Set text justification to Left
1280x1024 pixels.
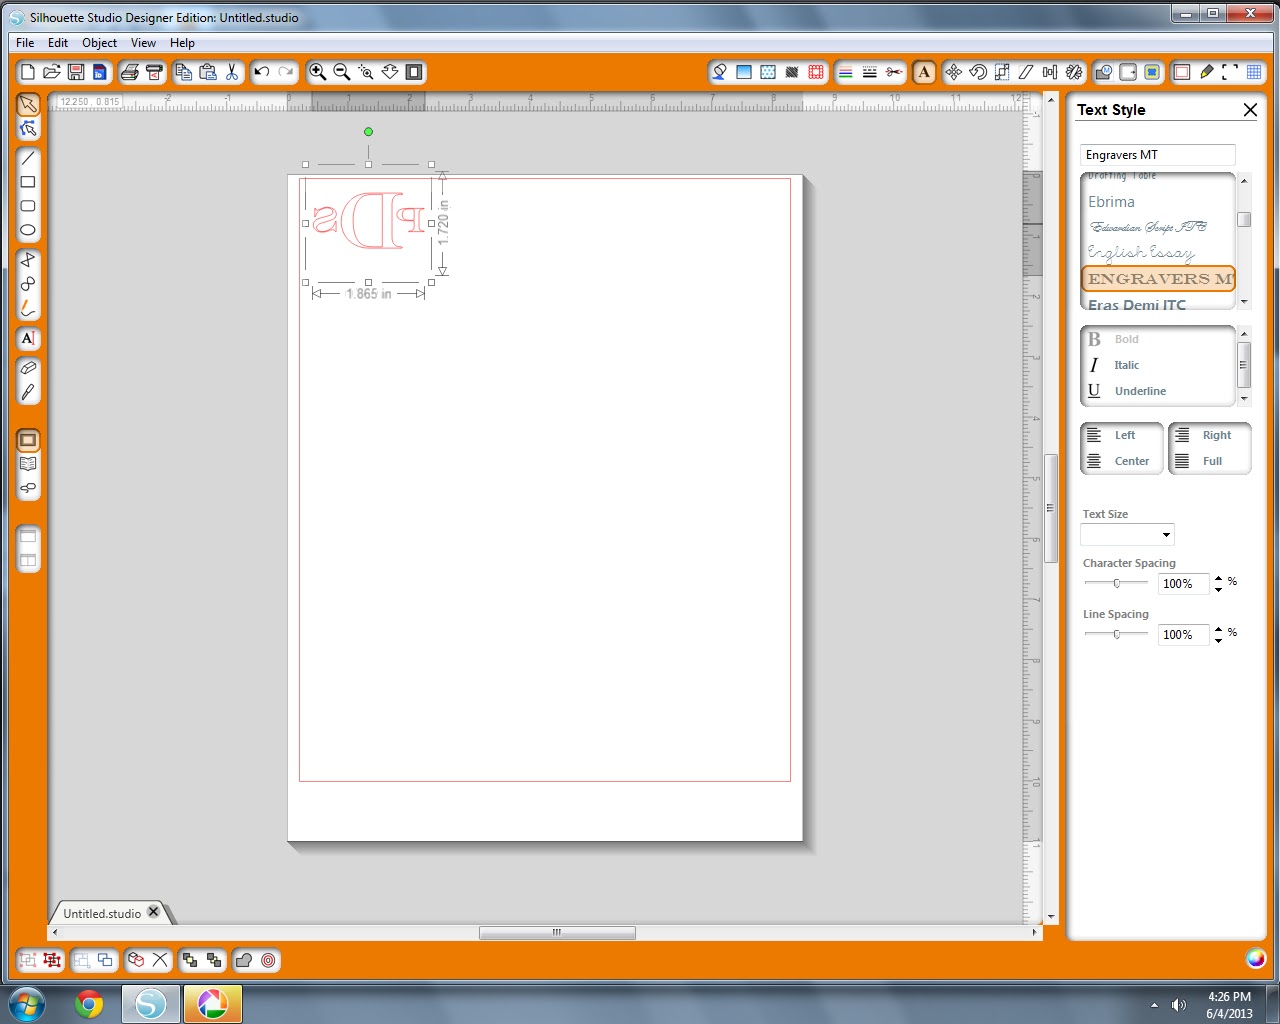[x=1122, y=435]
